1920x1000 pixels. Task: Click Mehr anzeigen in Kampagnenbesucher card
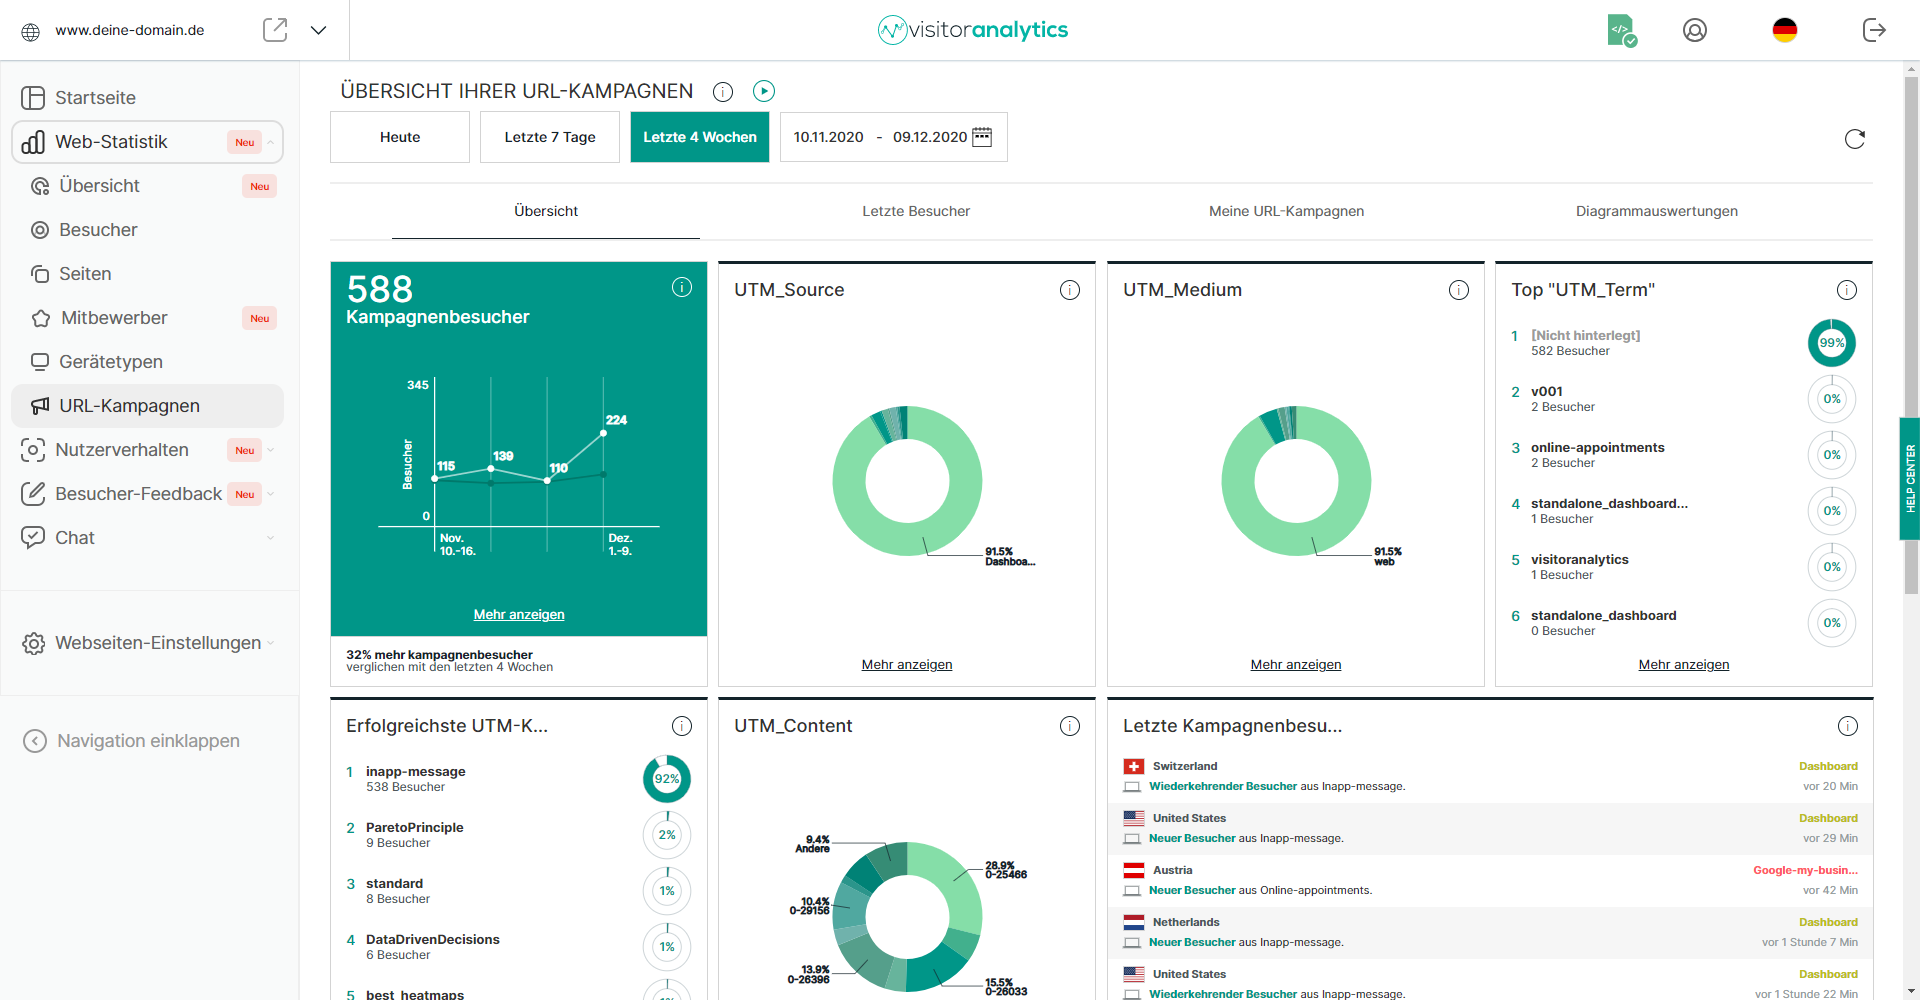coord(519,615)
